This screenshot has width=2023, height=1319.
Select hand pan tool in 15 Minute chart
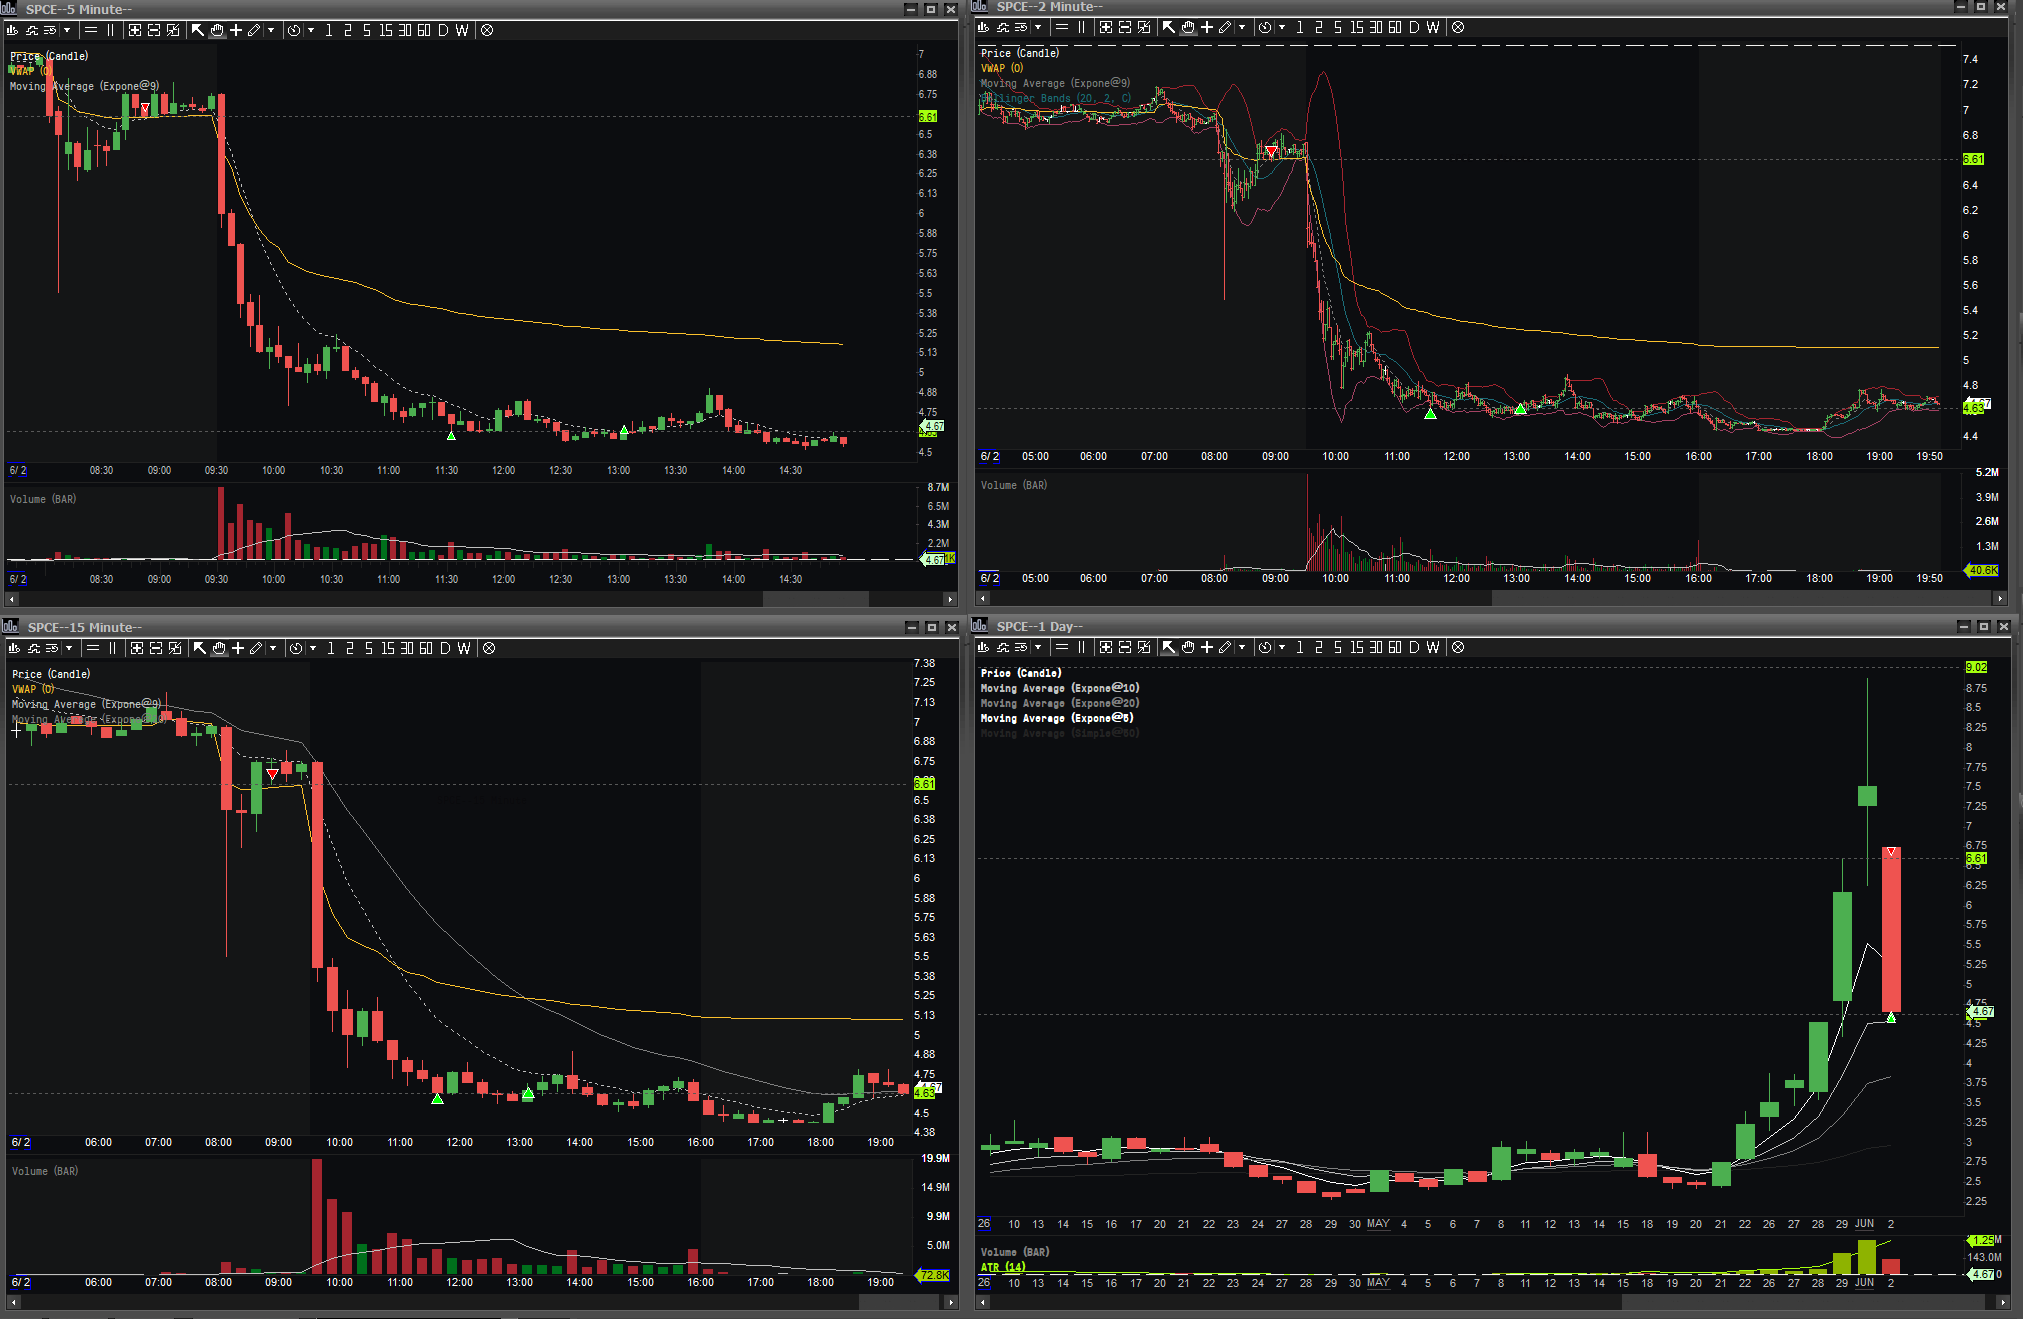[x=219, y=648]
